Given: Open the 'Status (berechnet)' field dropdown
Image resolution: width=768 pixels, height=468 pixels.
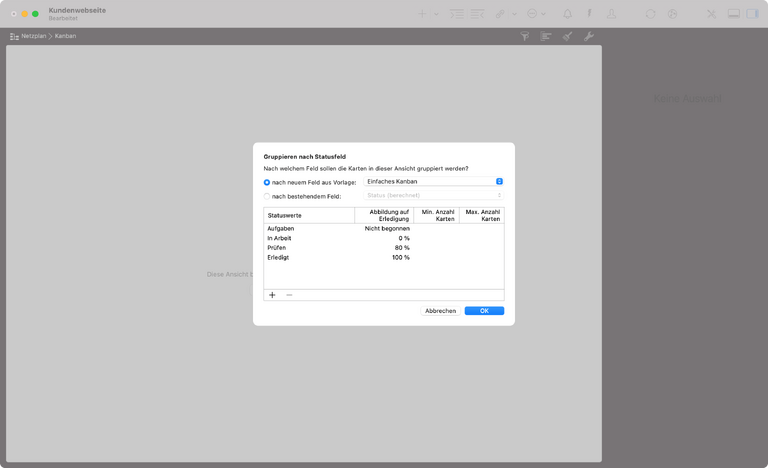Looking at the screenshot, I should pyautogui.click(x=433, y=195).
